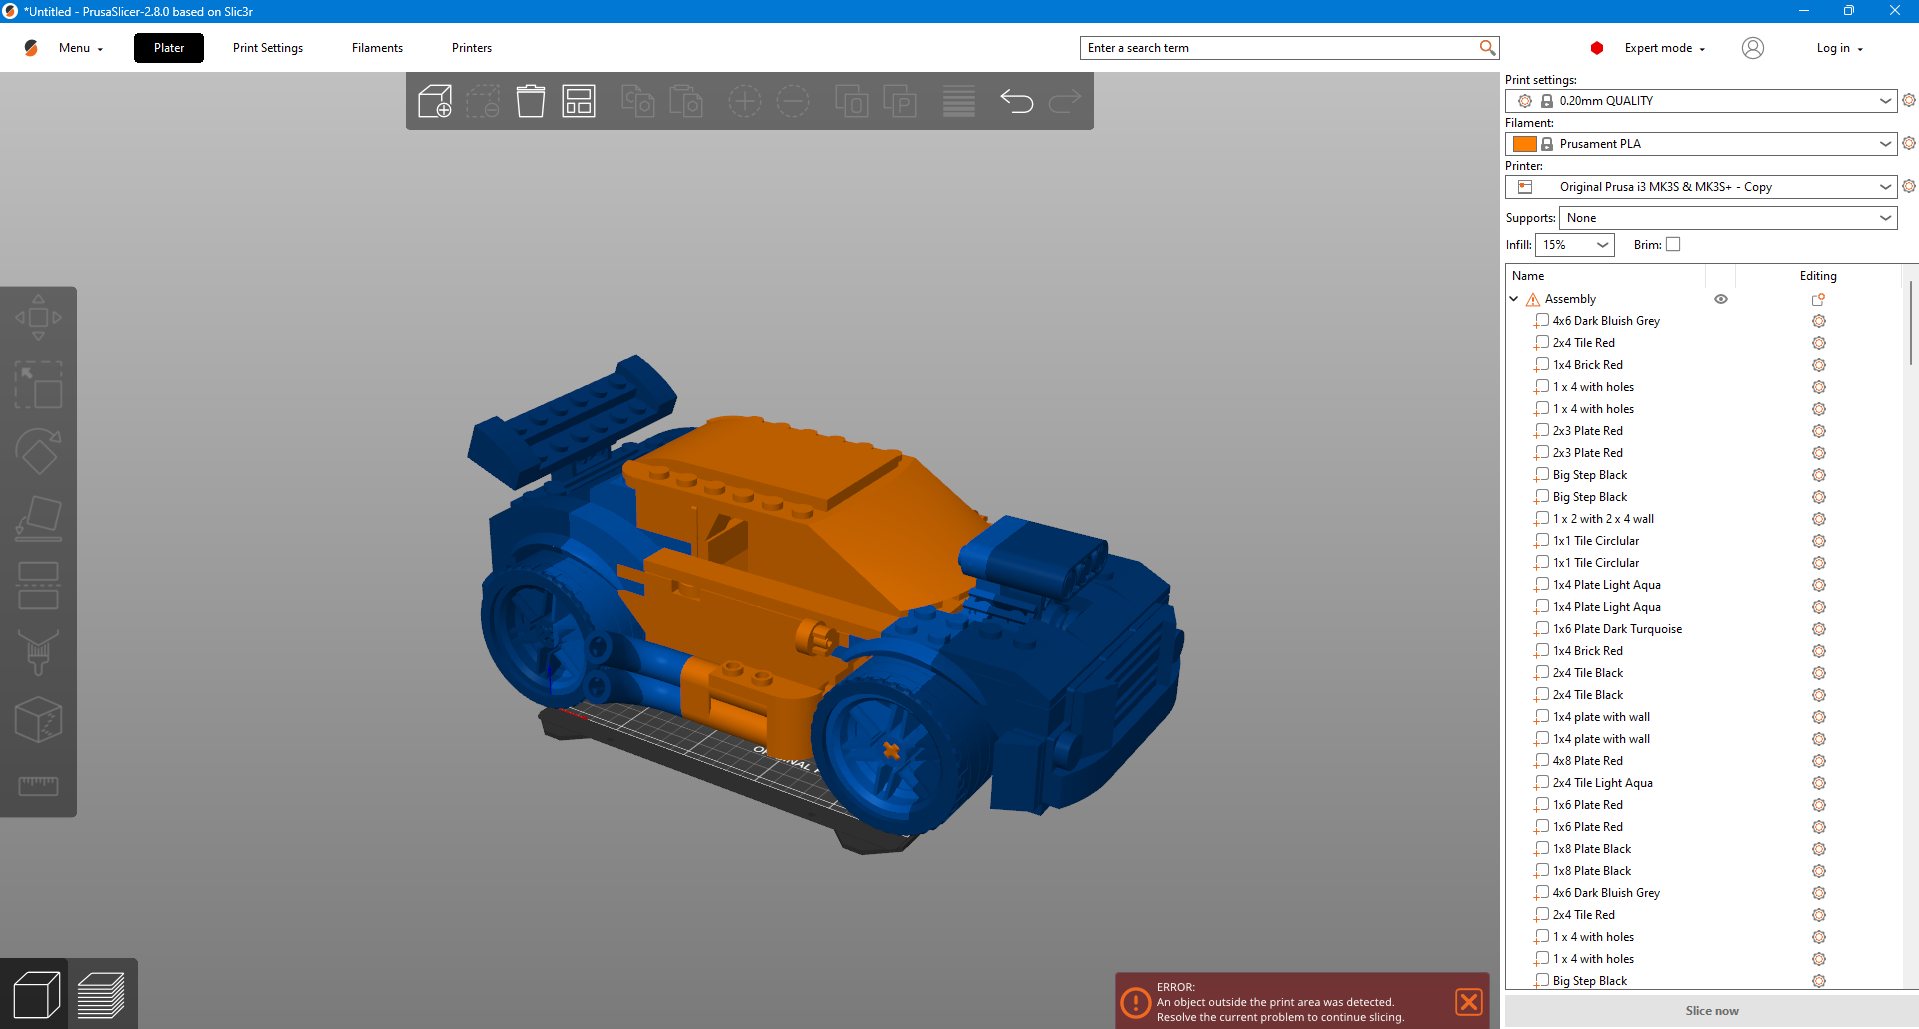
Task: Switch to the Printers tab
Action: pos(472,48)
